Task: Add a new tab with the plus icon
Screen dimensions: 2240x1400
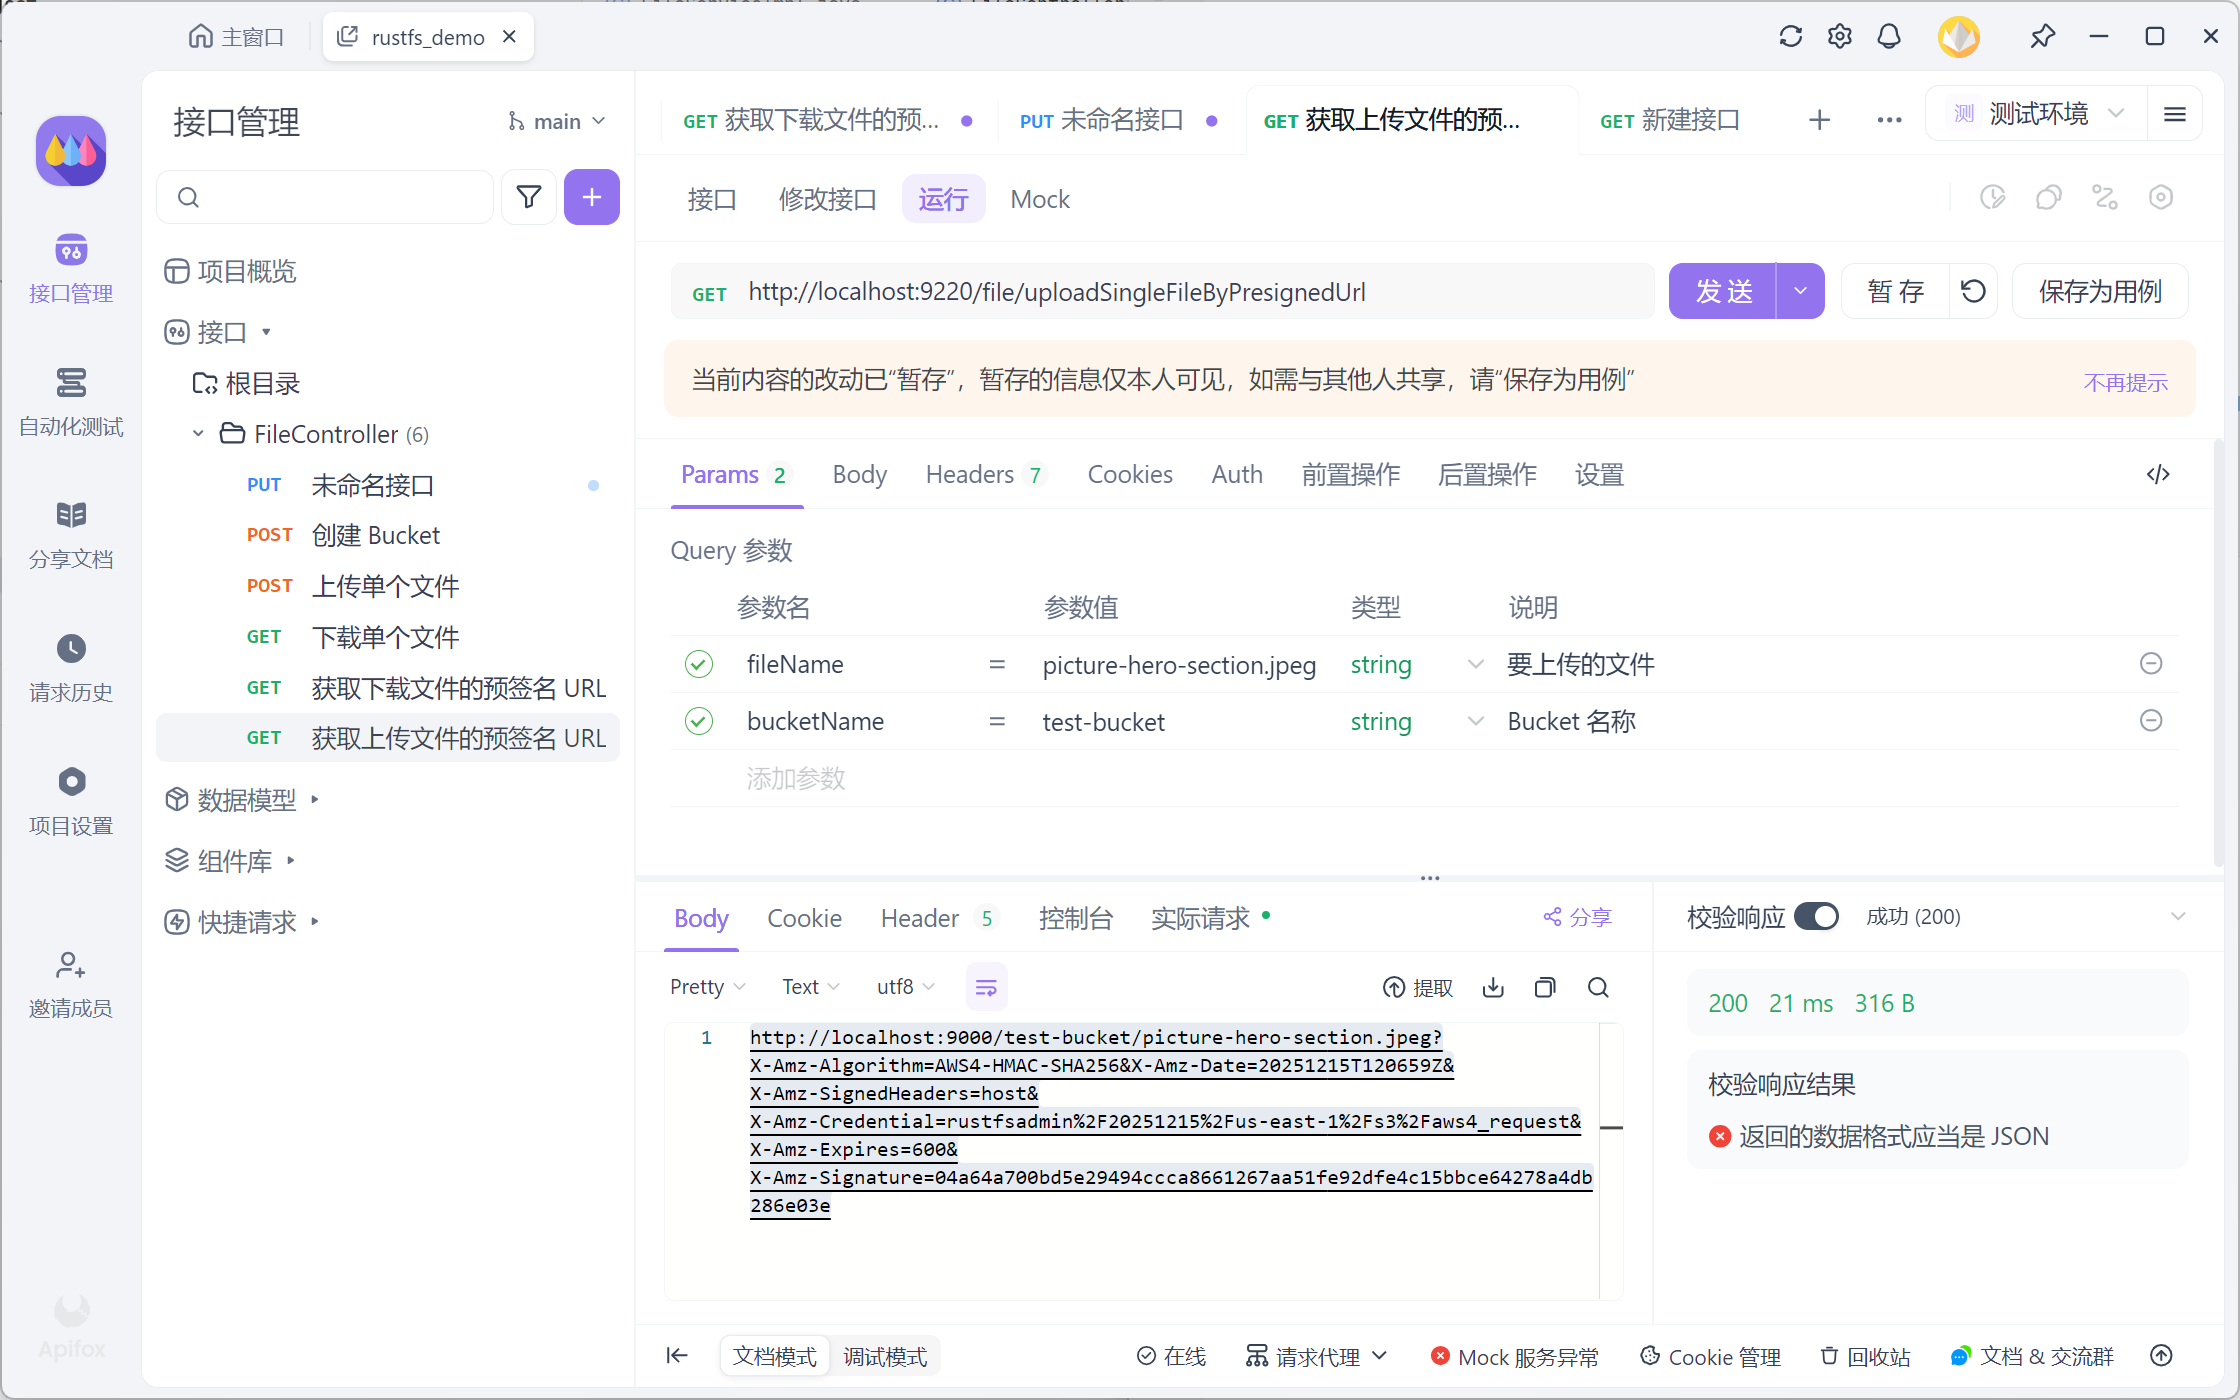Action: 1819,120
